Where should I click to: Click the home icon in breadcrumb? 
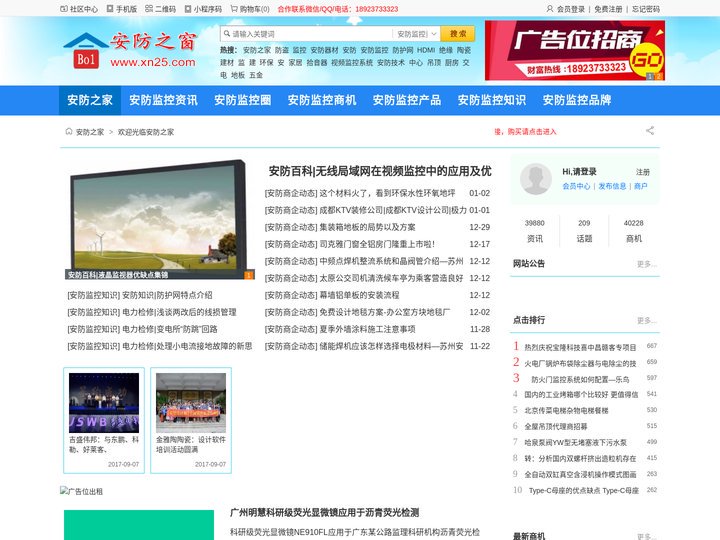(x=69, y=132)
